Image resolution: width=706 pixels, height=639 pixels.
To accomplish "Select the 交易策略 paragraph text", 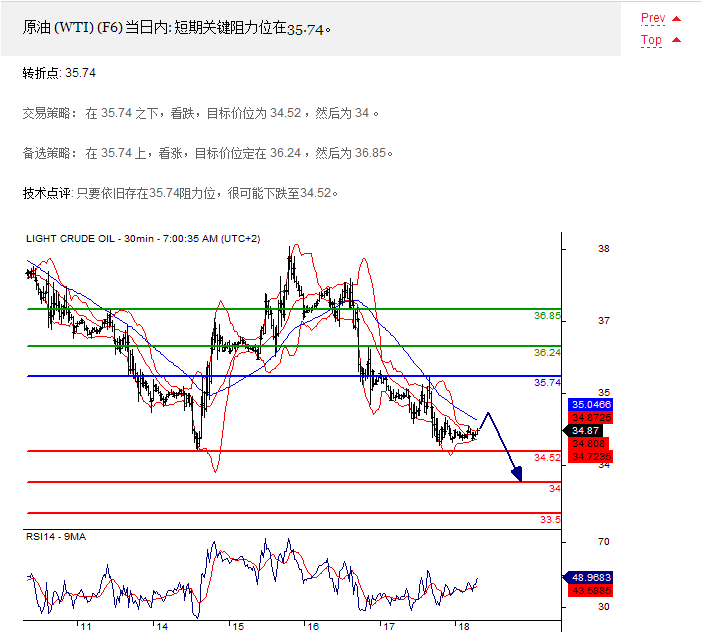I will pos(200,113).
